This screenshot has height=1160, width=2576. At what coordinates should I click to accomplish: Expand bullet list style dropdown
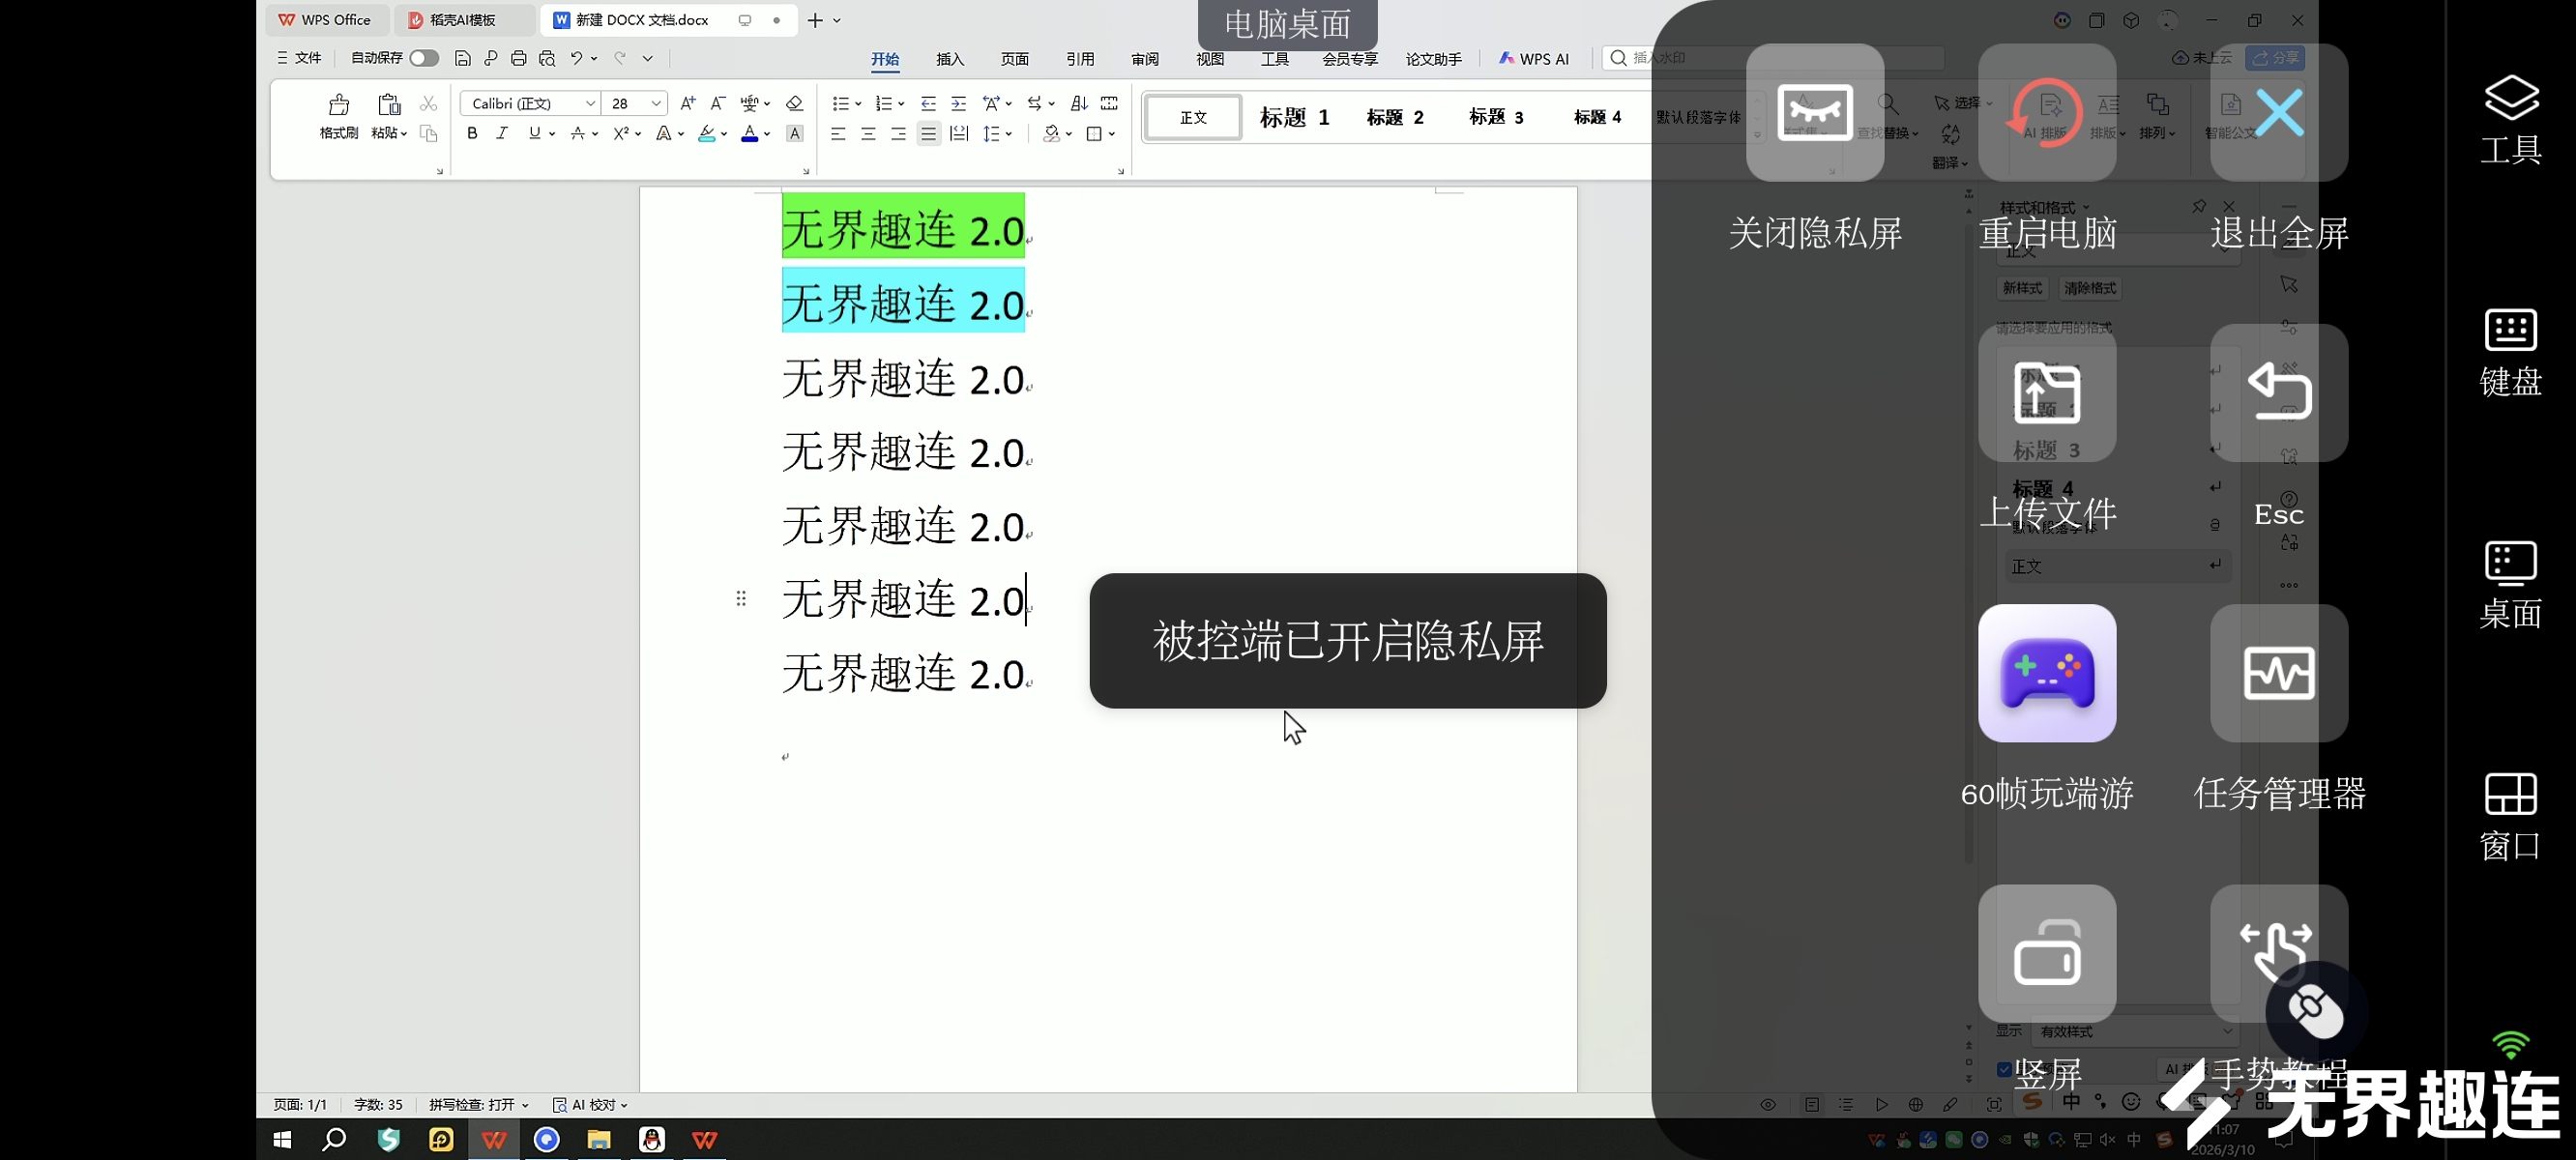(858, 103)
